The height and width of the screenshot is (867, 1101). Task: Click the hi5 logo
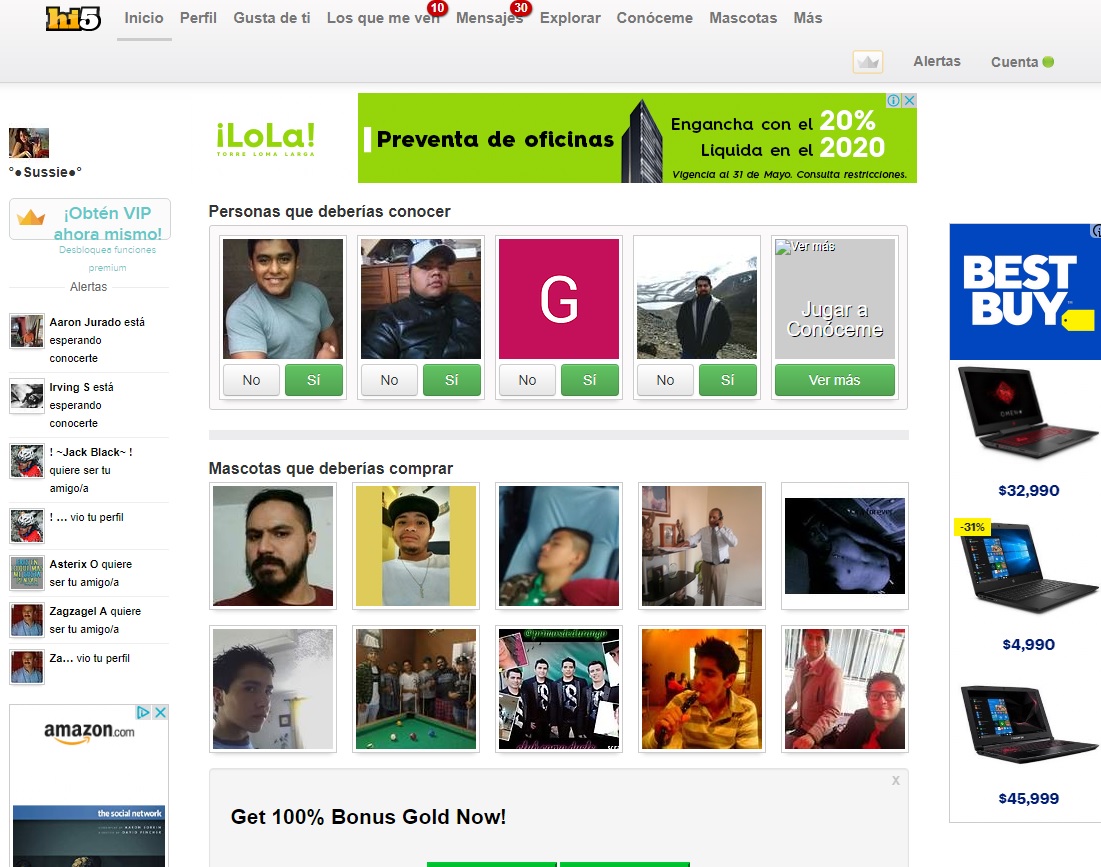(73, 18)
